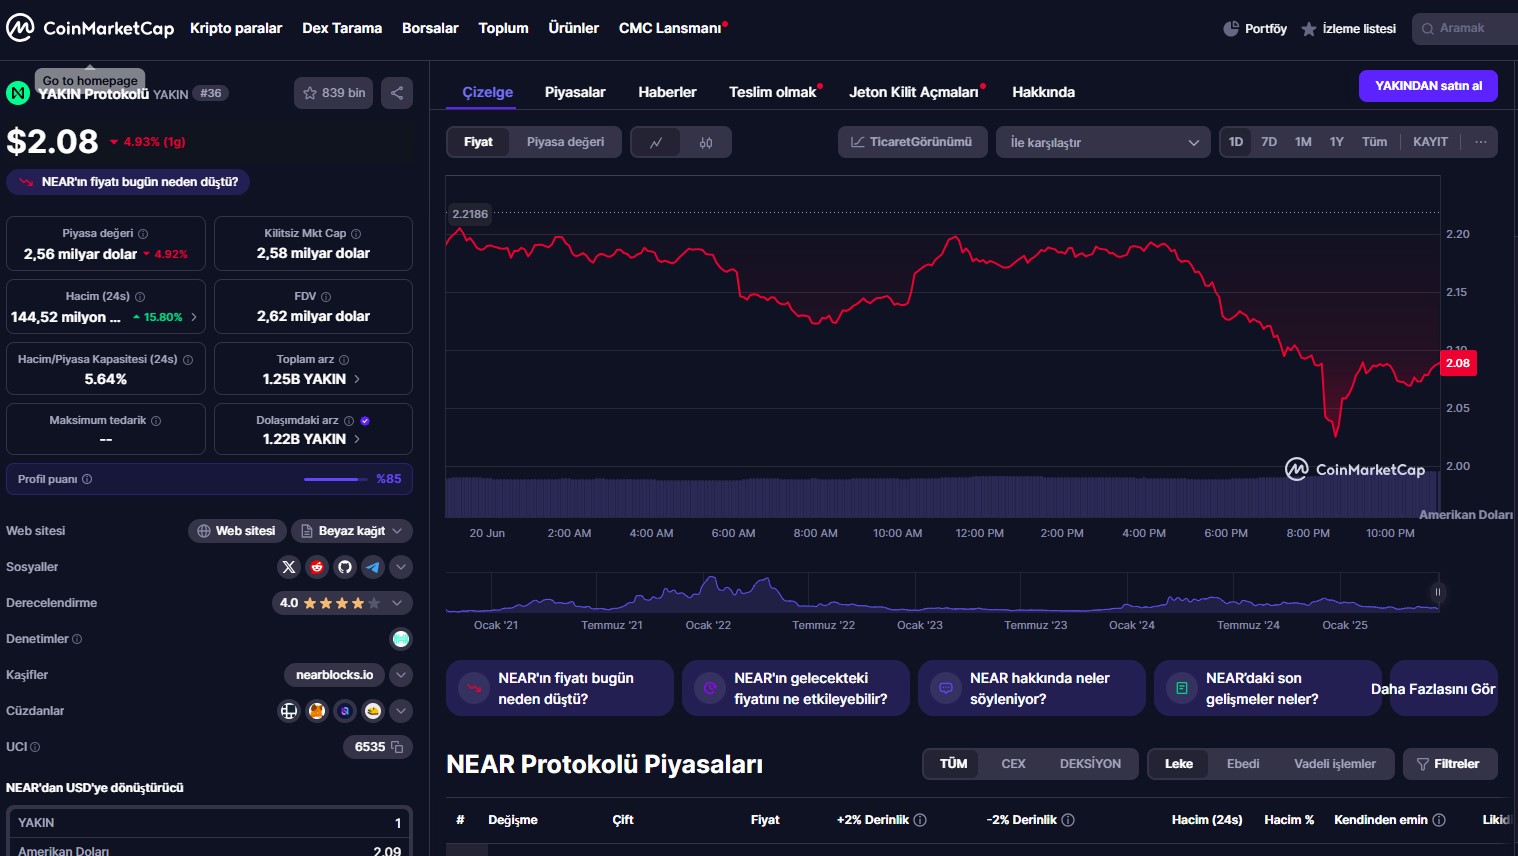The width and height of the screenshot is (1518, 856).
Task: Expand the 4.0 rating details
Action: coord(342,603)
